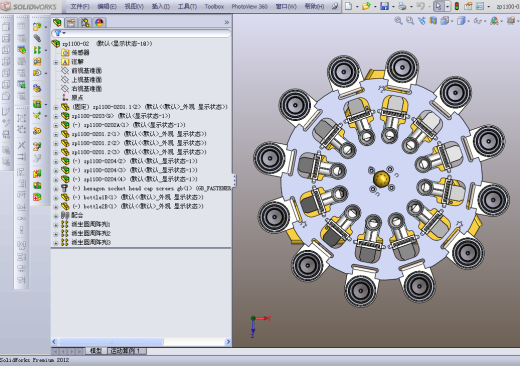The width and height of the screenshot is (520, 366).
Task: Click the feature tree horizontal scrollbar
Action: click(111, 342)
